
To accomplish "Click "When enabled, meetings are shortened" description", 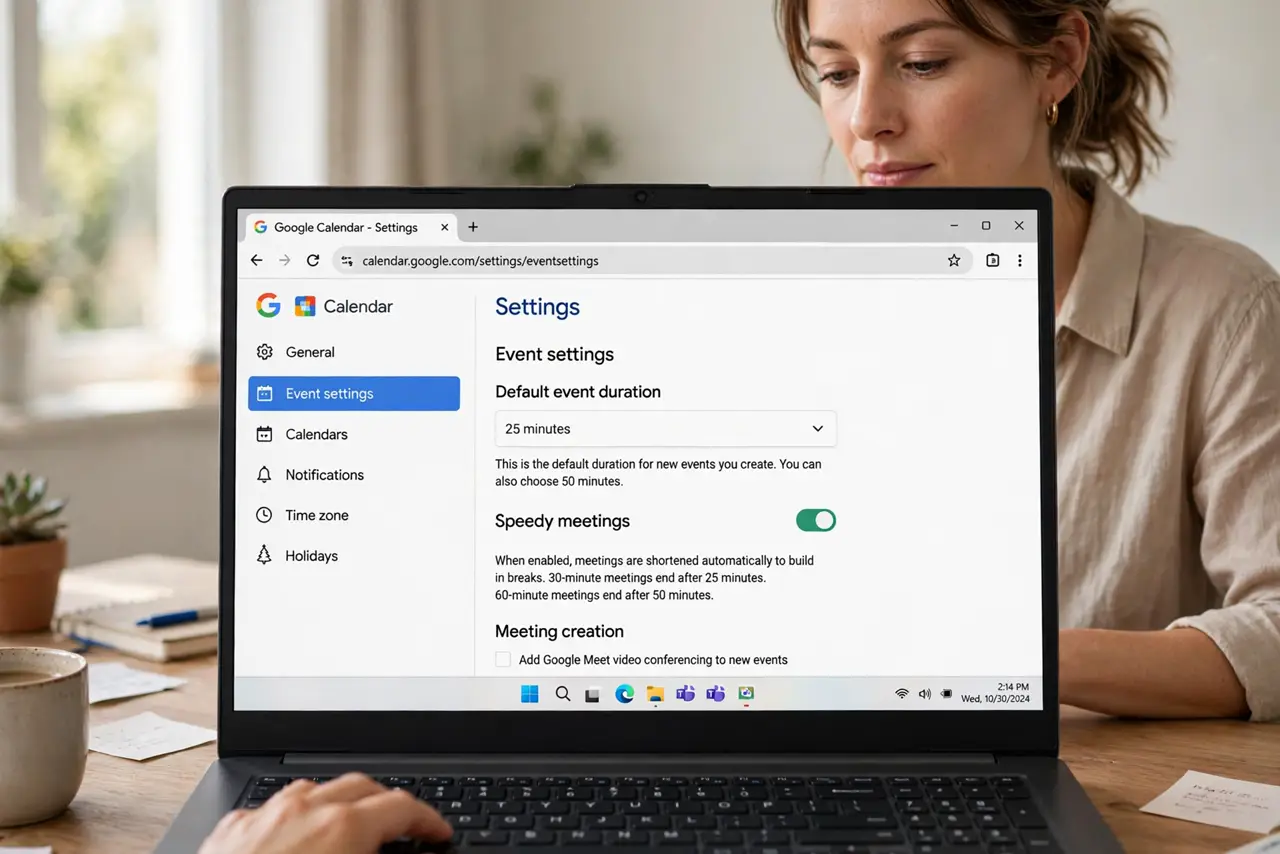I will (654, 578).
